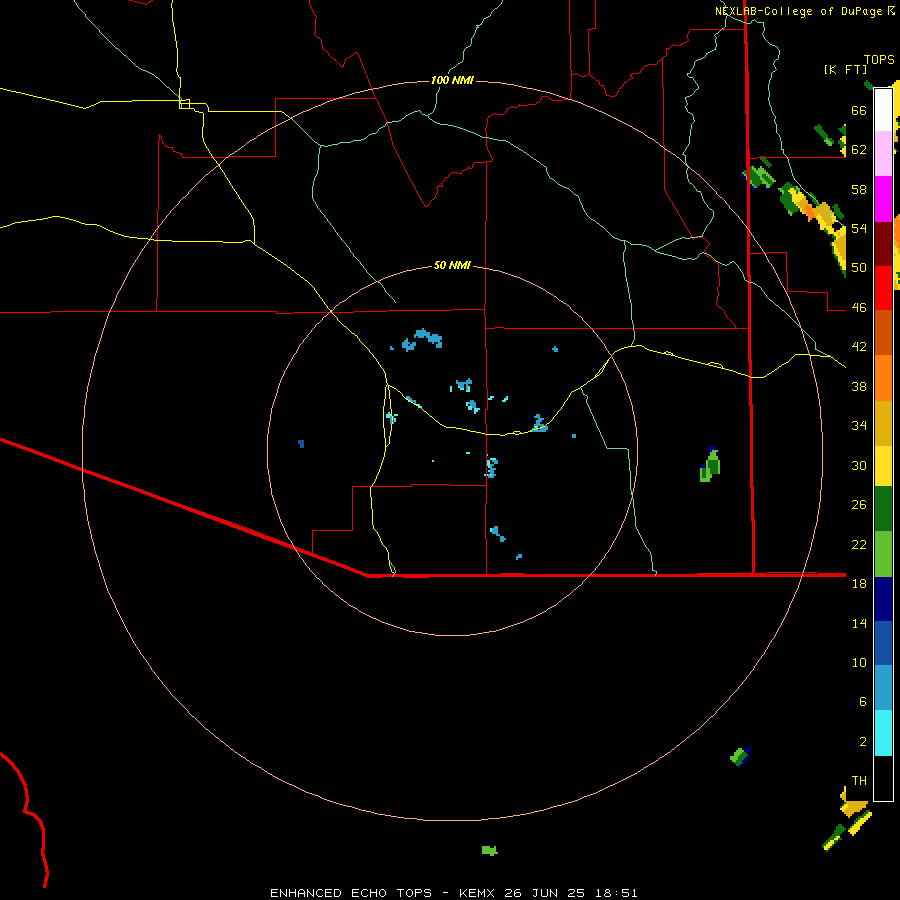The width and height of the screenshot is (900, 900).
Task: Click the 46 legend value
Action: click(859, 308)
